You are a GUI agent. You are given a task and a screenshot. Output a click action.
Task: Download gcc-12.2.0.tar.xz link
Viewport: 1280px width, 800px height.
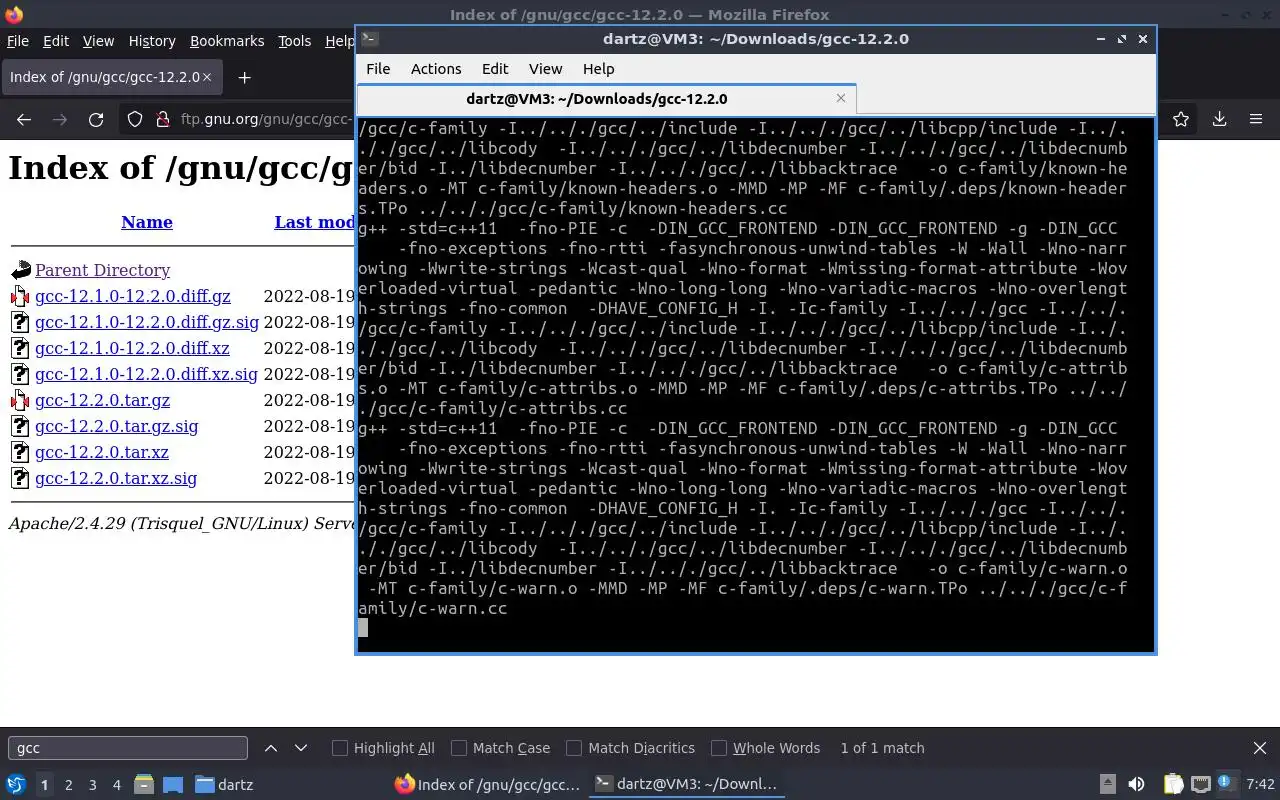coord(101,452)
